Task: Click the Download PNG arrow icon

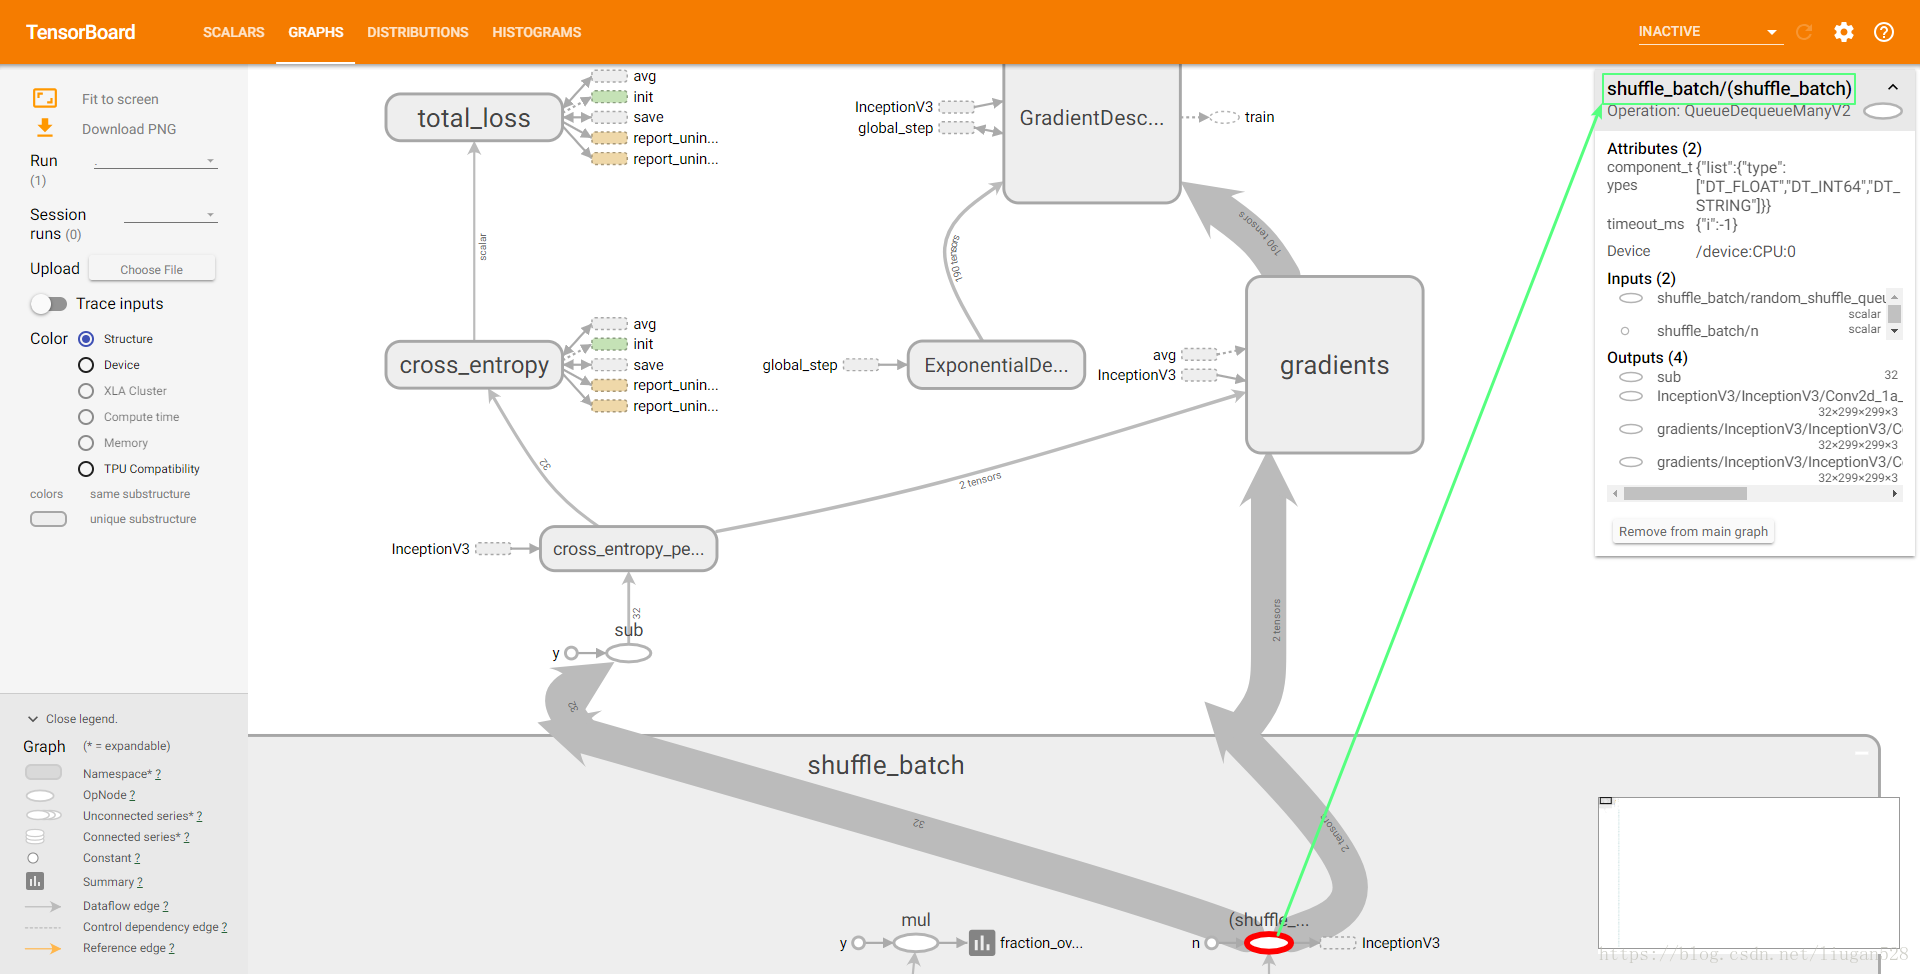Action: pos(45,128)
